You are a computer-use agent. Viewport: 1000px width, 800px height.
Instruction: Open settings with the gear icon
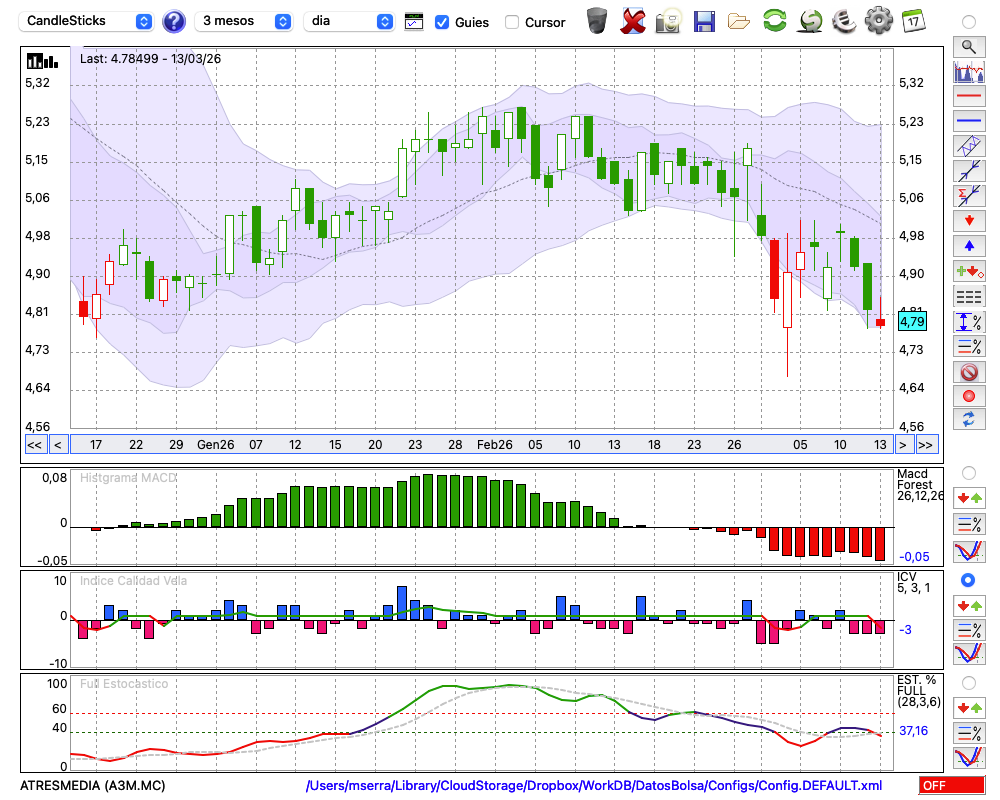[x=879, y=21]
